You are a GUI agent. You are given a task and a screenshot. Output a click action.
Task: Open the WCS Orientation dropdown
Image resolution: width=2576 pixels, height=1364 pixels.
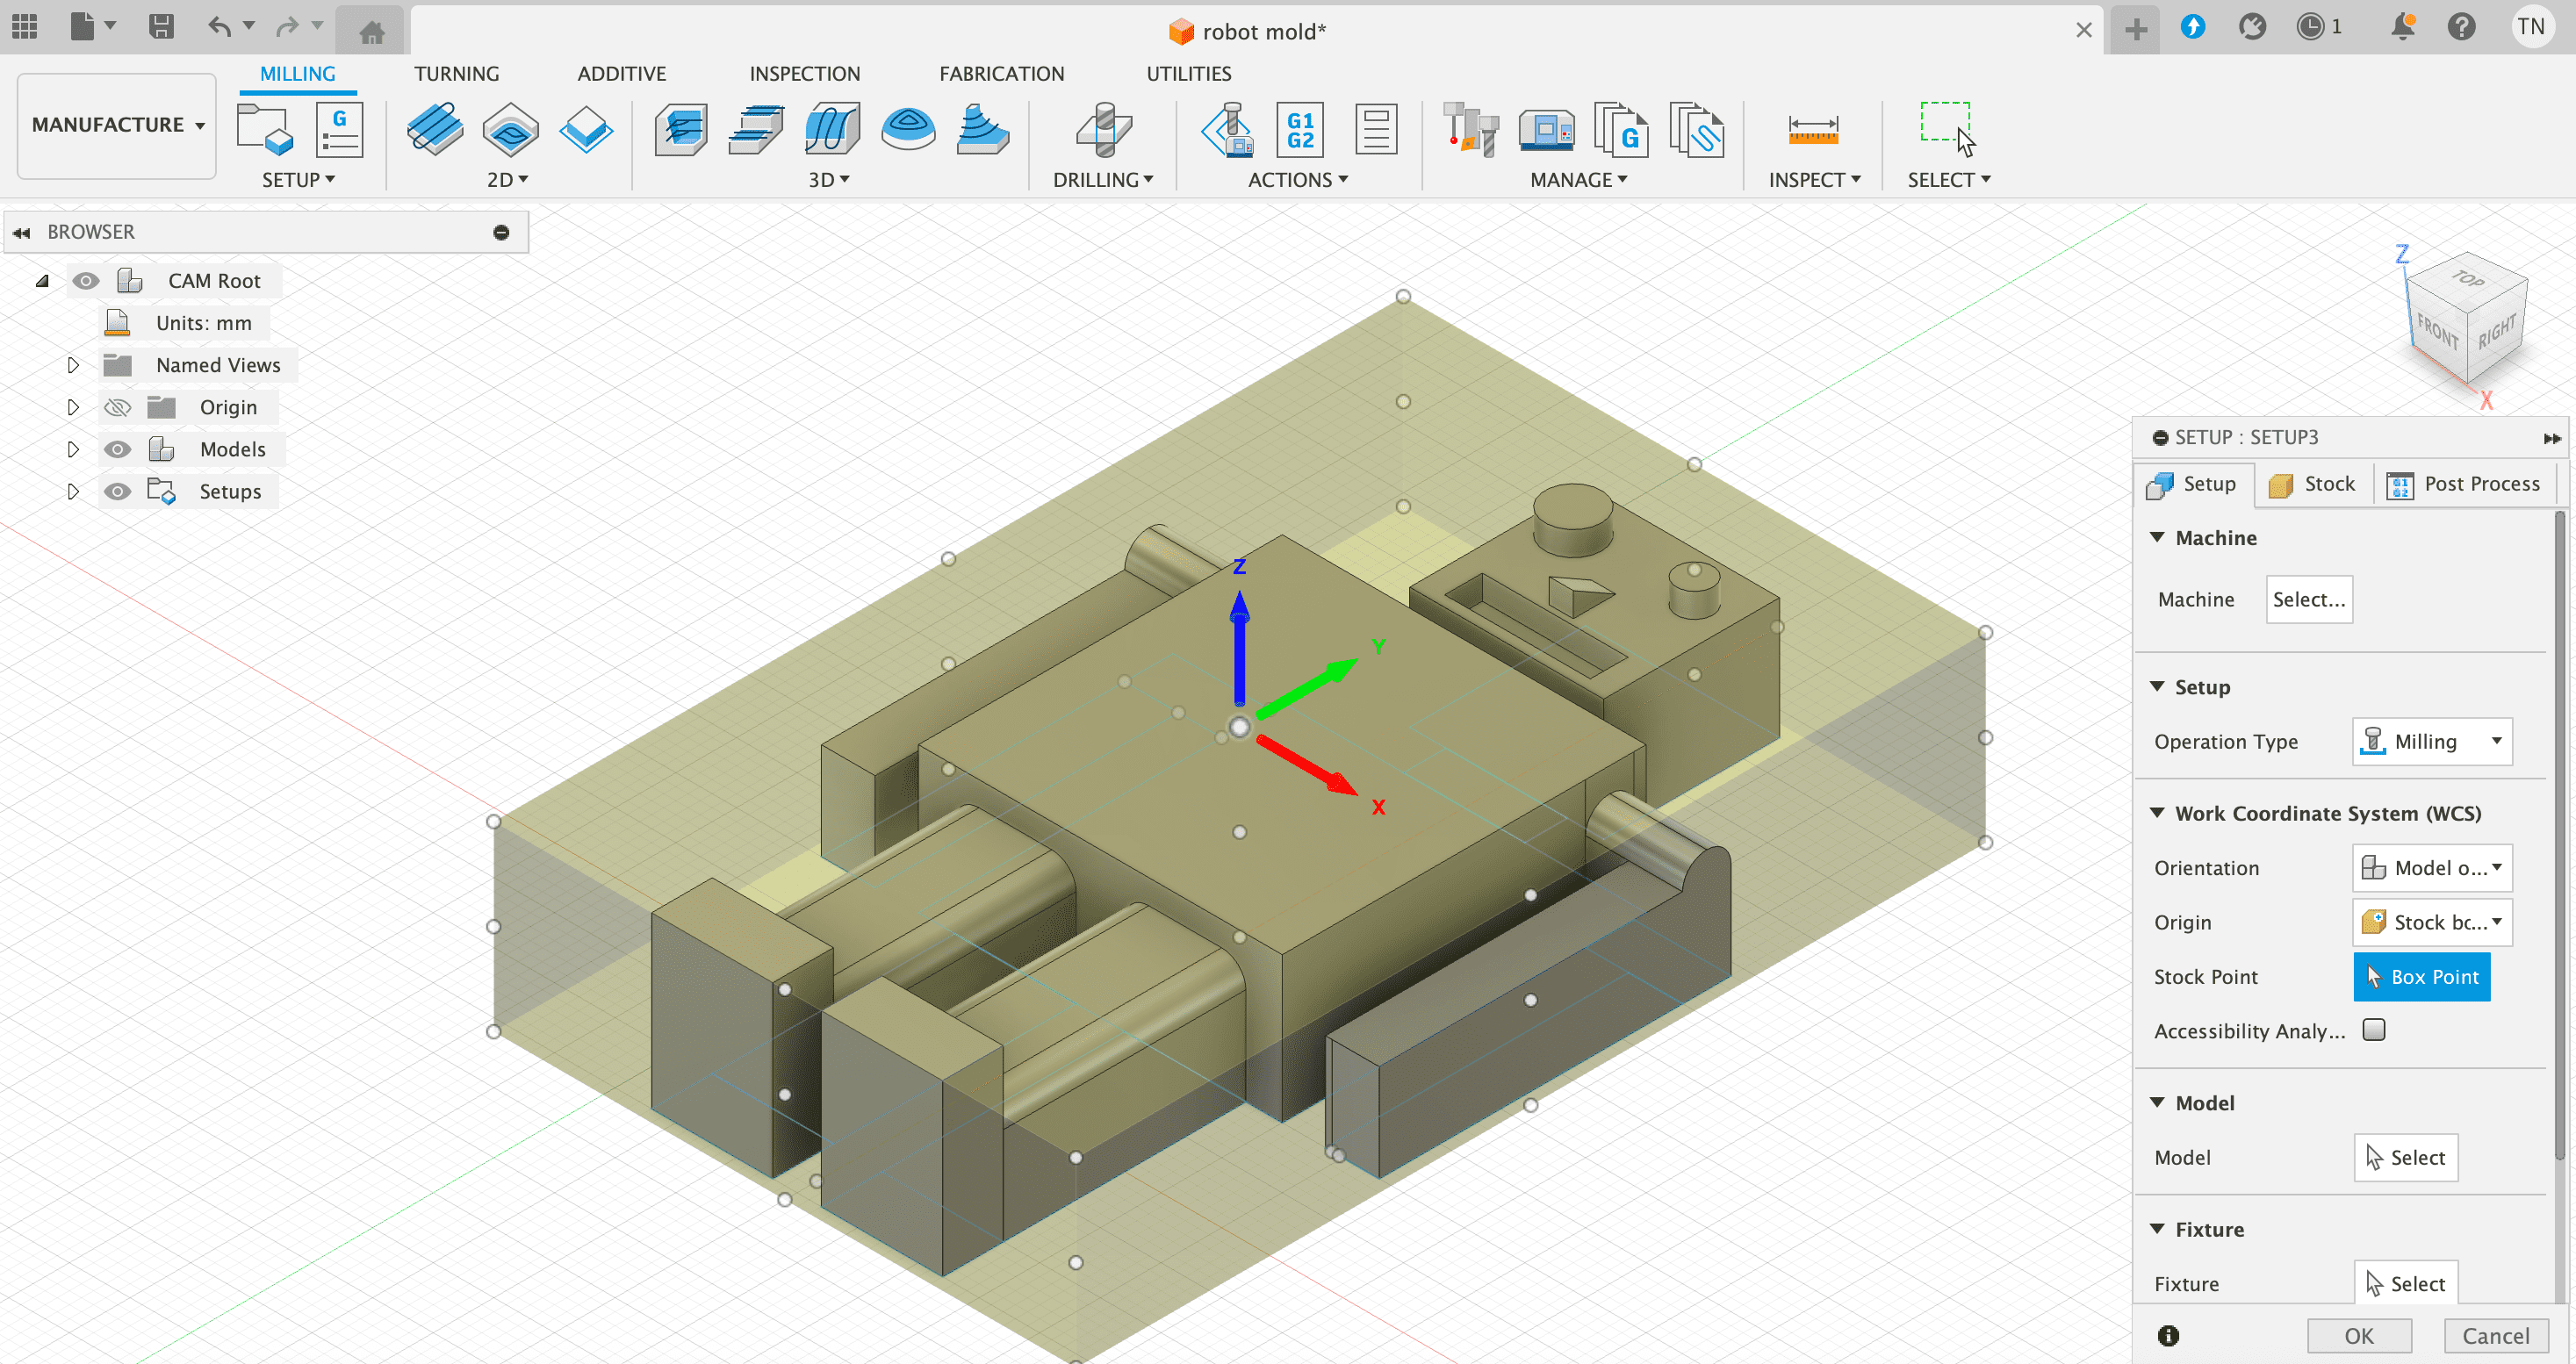point(2432,868)
